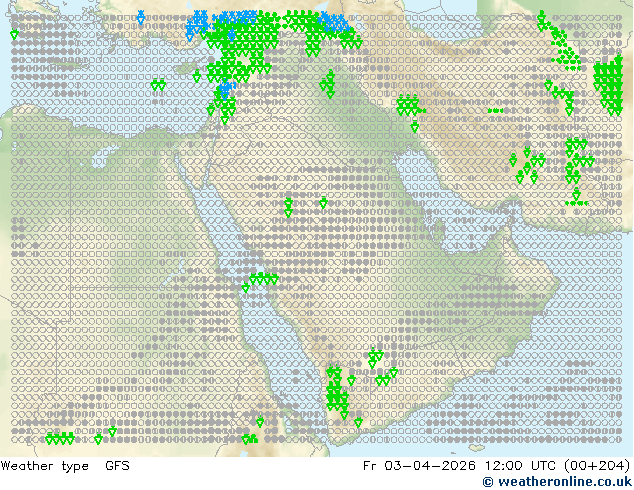
Task: Click the 'Weather type' caption text
Action: pyautogui.click(x=45, y=466)
